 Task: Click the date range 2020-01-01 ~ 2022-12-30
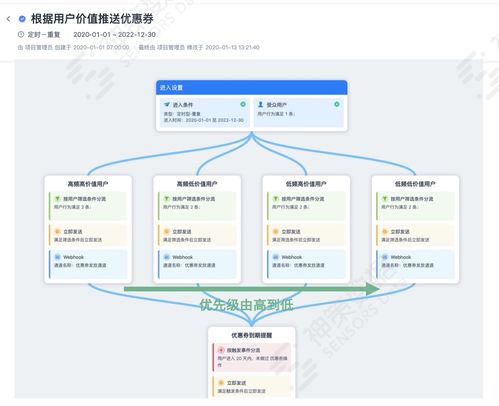coord(114,34)
